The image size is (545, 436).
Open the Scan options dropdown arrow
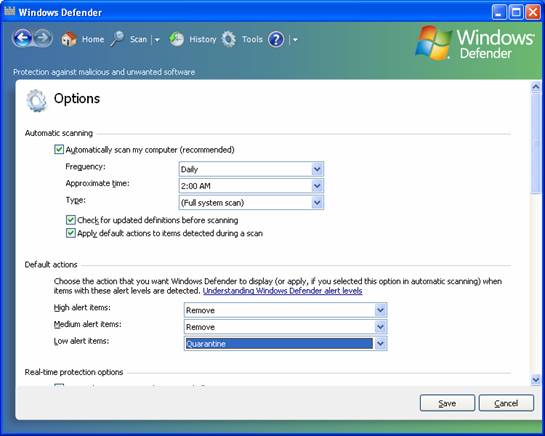157,40
